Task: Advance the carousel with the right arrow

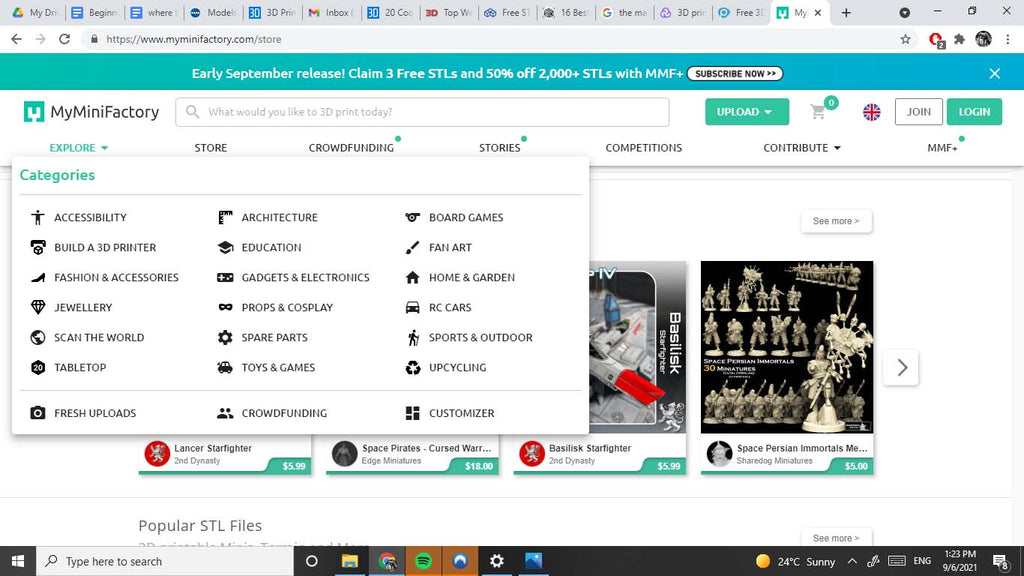Action: 902,367
